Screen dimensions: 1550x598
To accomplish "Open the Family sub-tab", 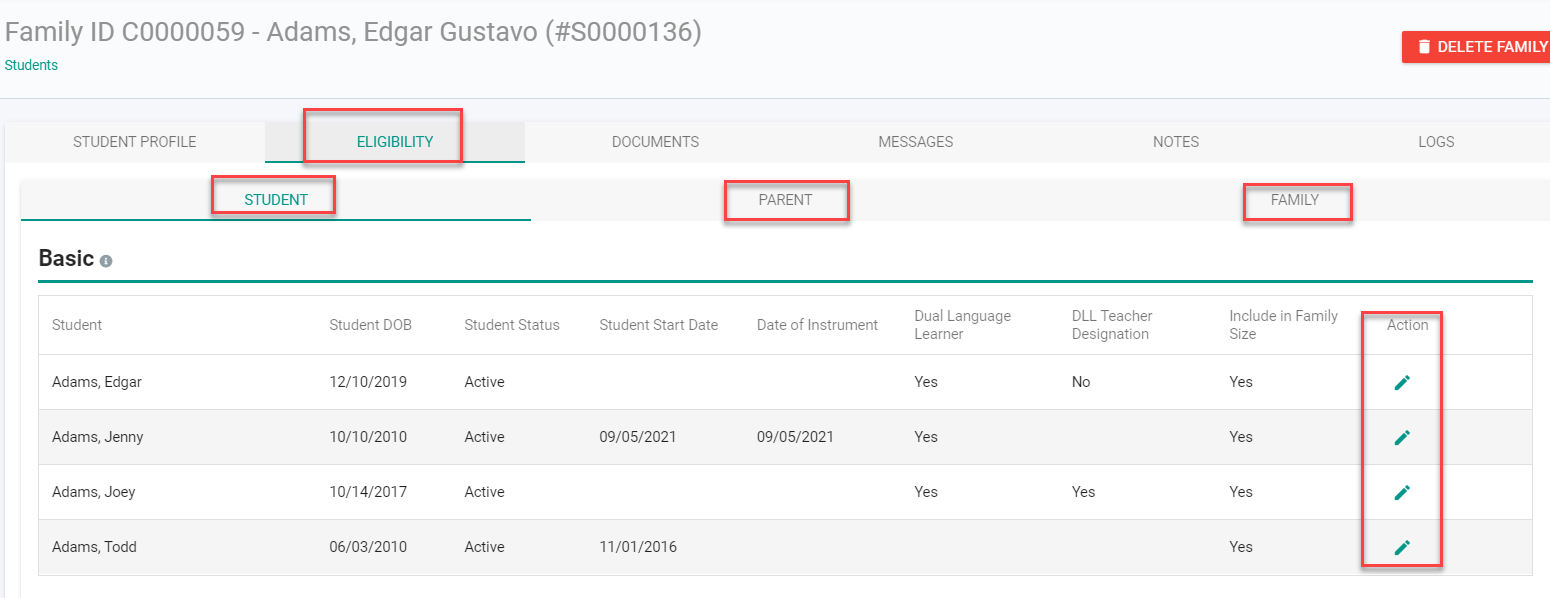I will click(x=1295, y=200).
